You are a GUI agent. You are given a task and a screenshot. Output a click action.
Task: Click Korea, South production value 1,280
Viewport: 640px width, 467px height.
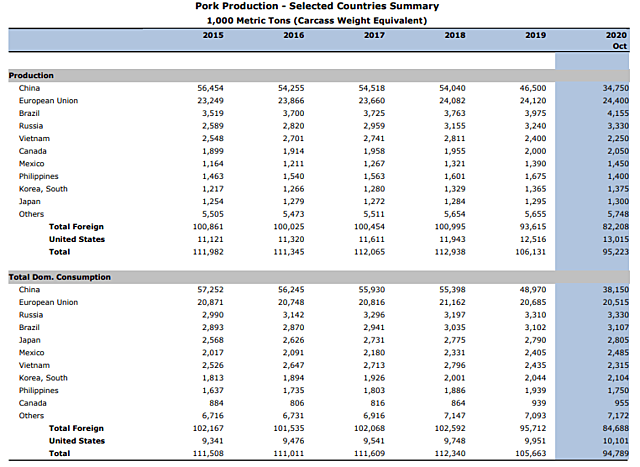[x=374, y=189]
